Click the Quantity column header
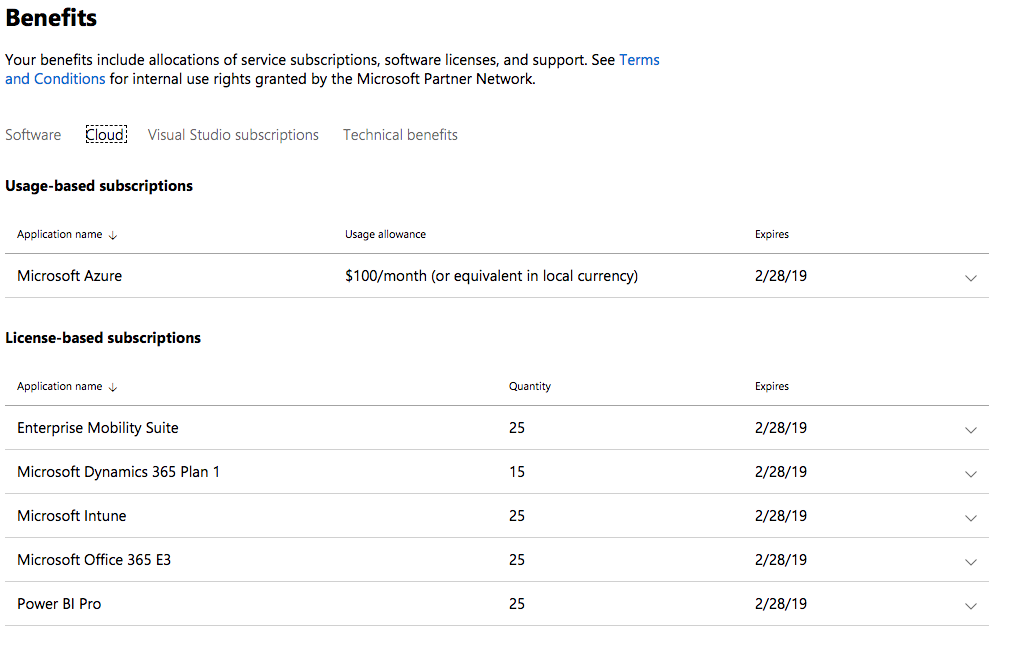The width and height of the screenshot is (1014, 650). 530,386
